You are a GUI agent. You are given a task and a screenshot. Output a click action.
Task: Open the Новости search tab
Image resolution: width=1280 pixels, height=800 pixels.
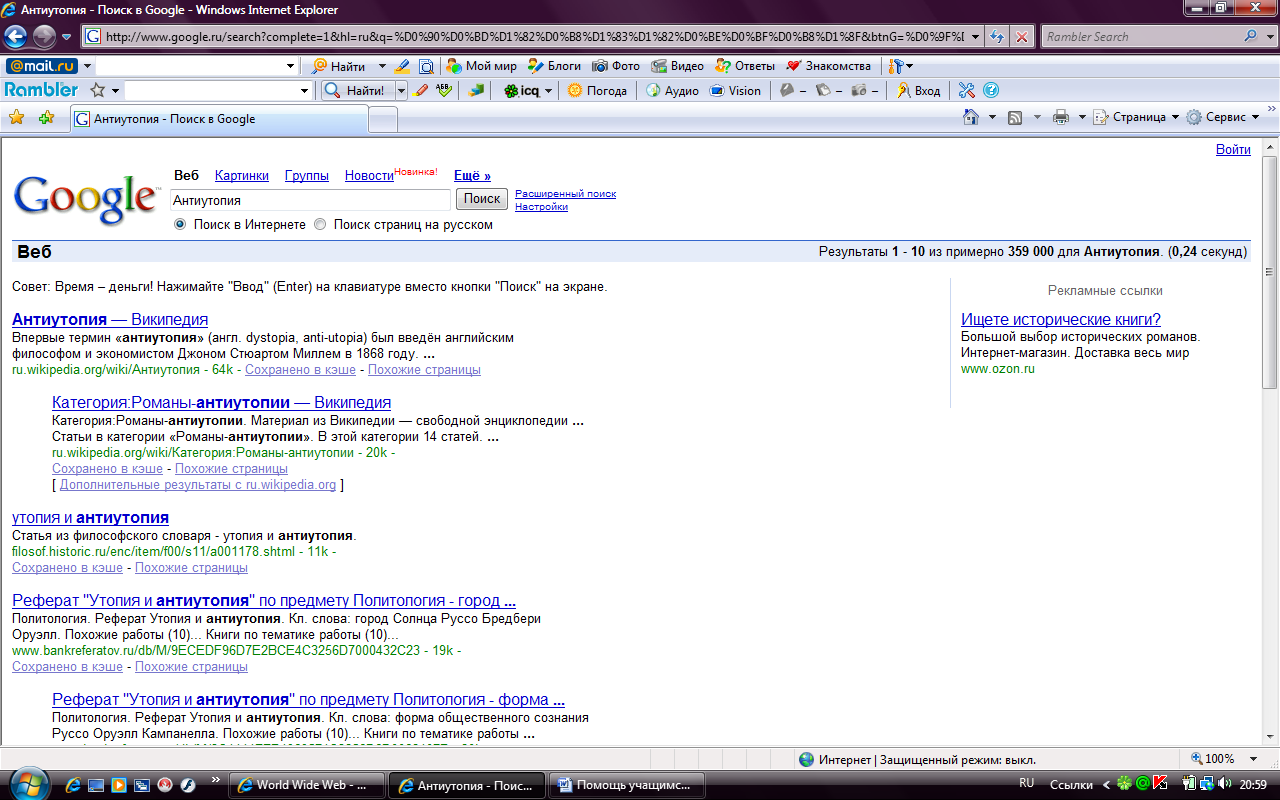(x=369, y=175)
